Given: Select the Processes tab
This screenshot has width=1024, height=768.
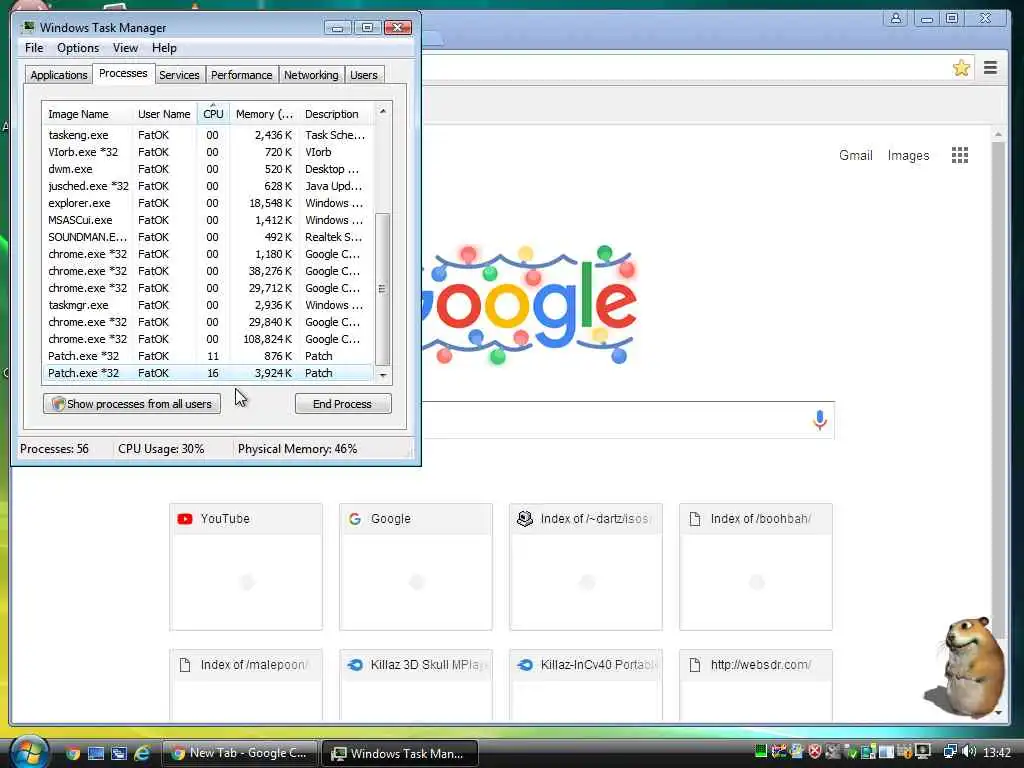Looking at the screenshot, I should (123, 73).
